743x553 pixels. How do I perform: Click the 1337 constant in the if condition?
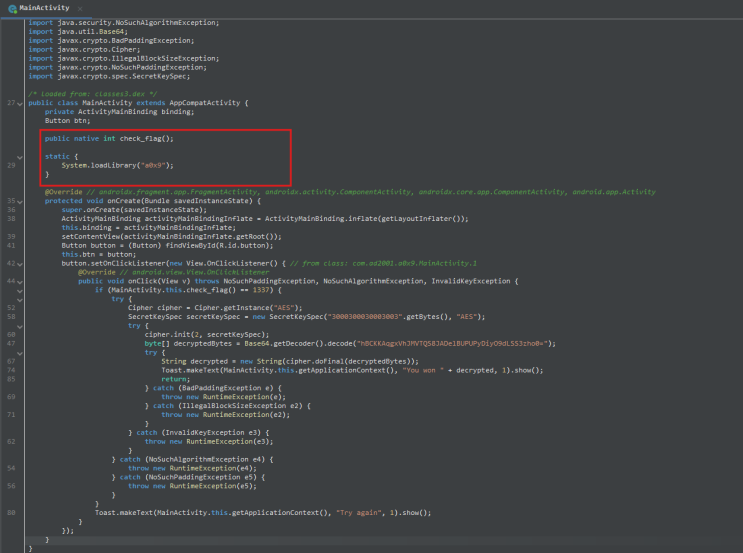(261, 290)
